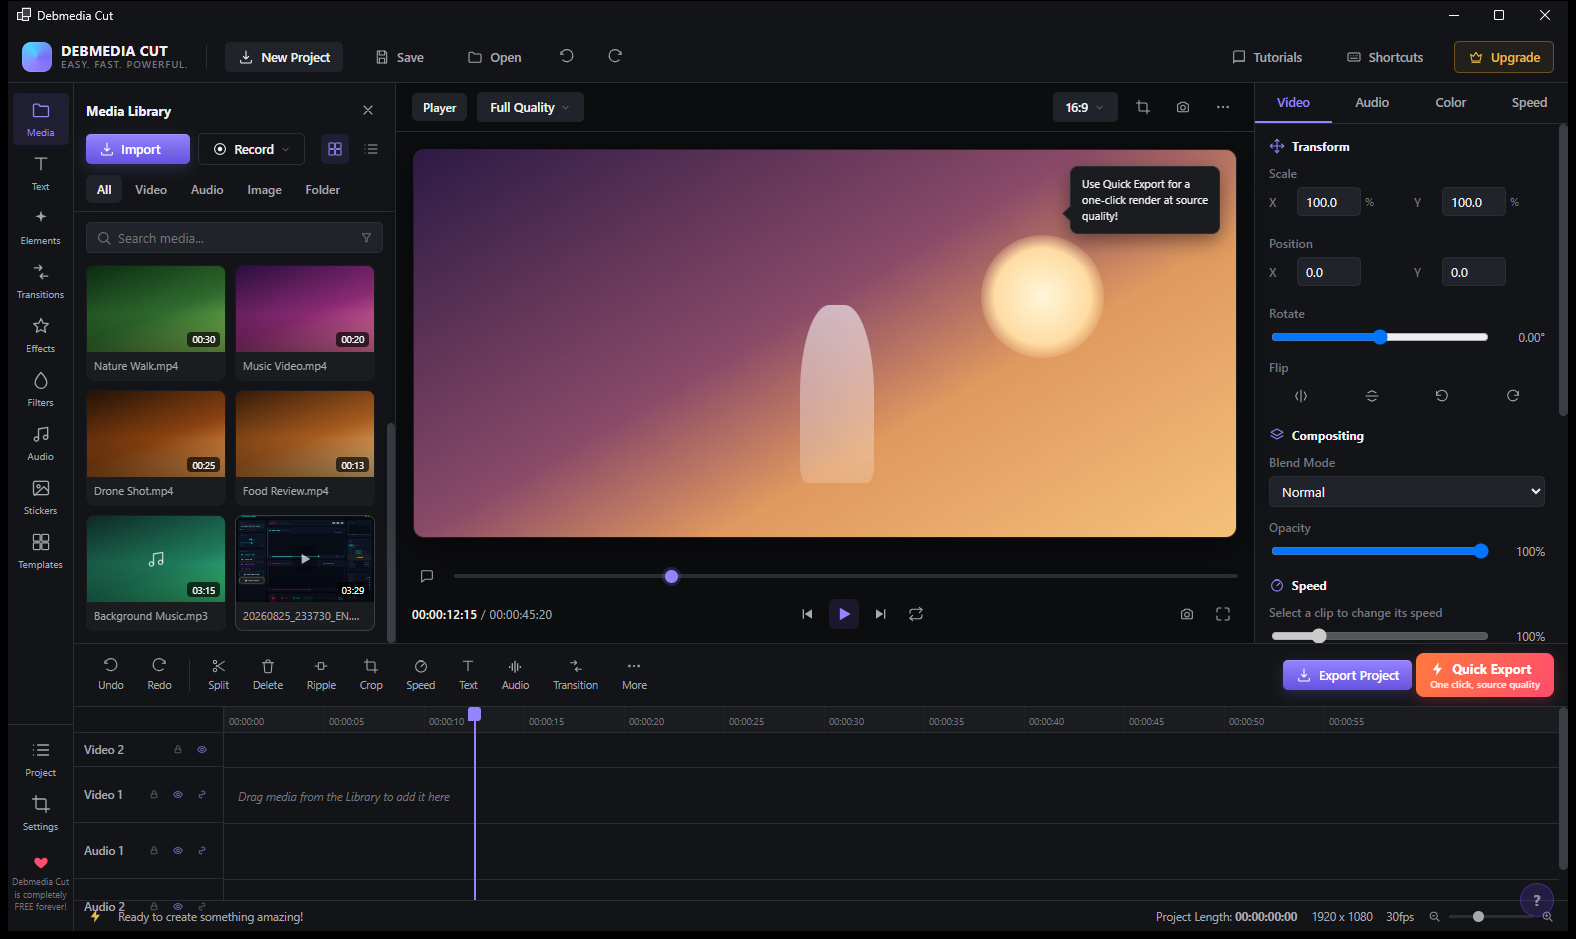Click the Ripple edit tool
Screen dimensions: 1576x939
(321, 674)
